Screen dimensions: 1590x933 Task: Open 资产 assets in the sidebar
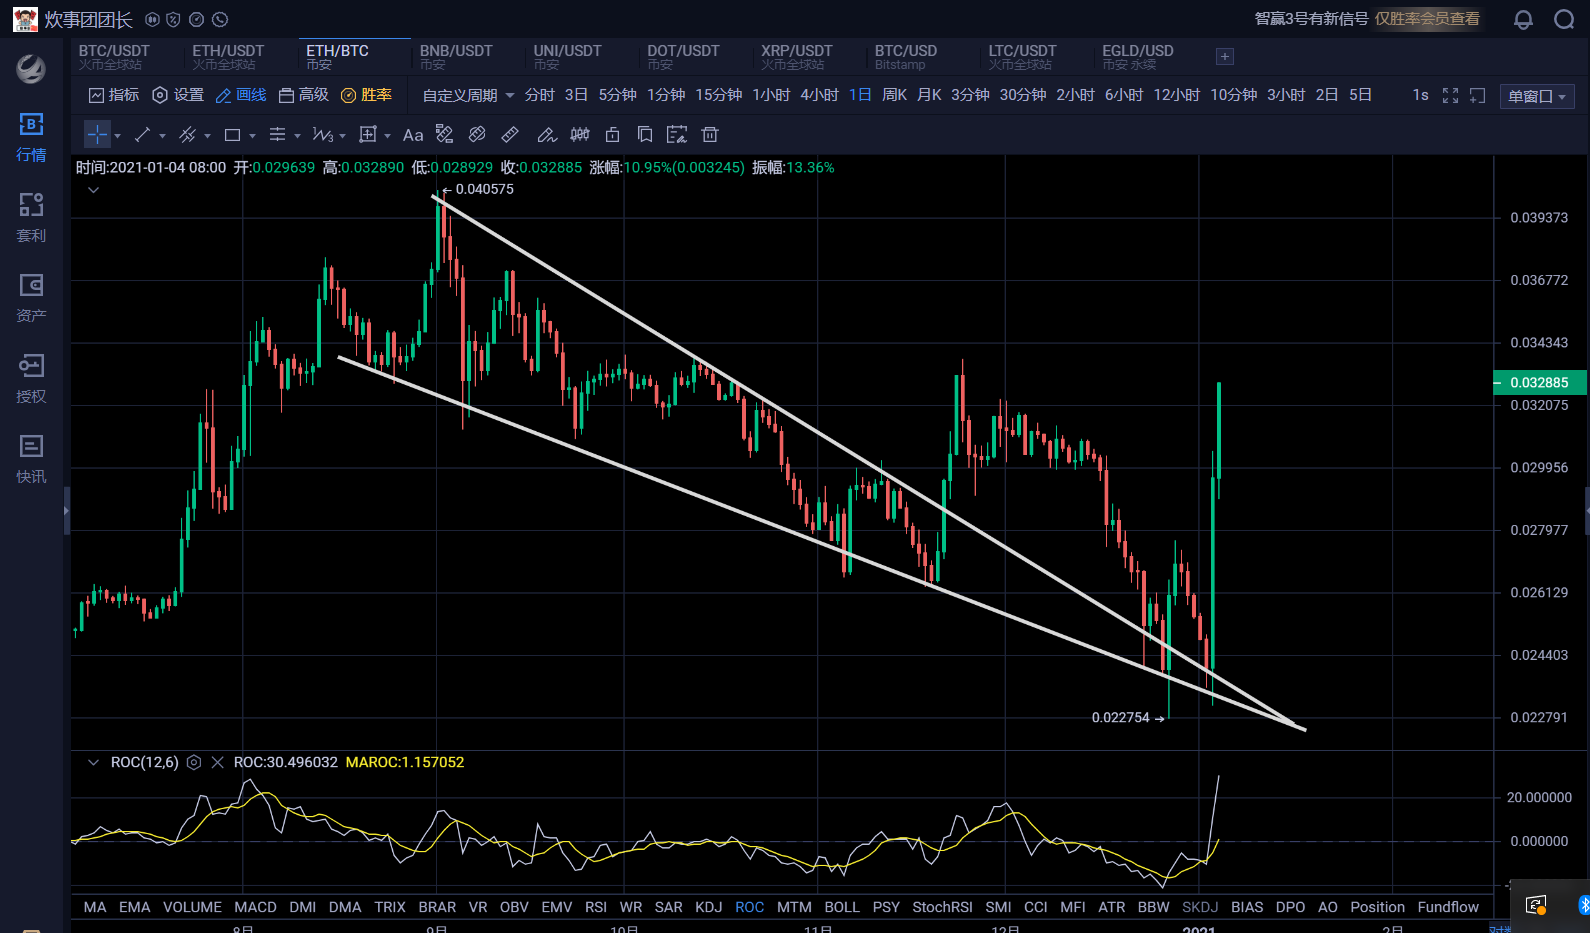(x=31, y=297)
